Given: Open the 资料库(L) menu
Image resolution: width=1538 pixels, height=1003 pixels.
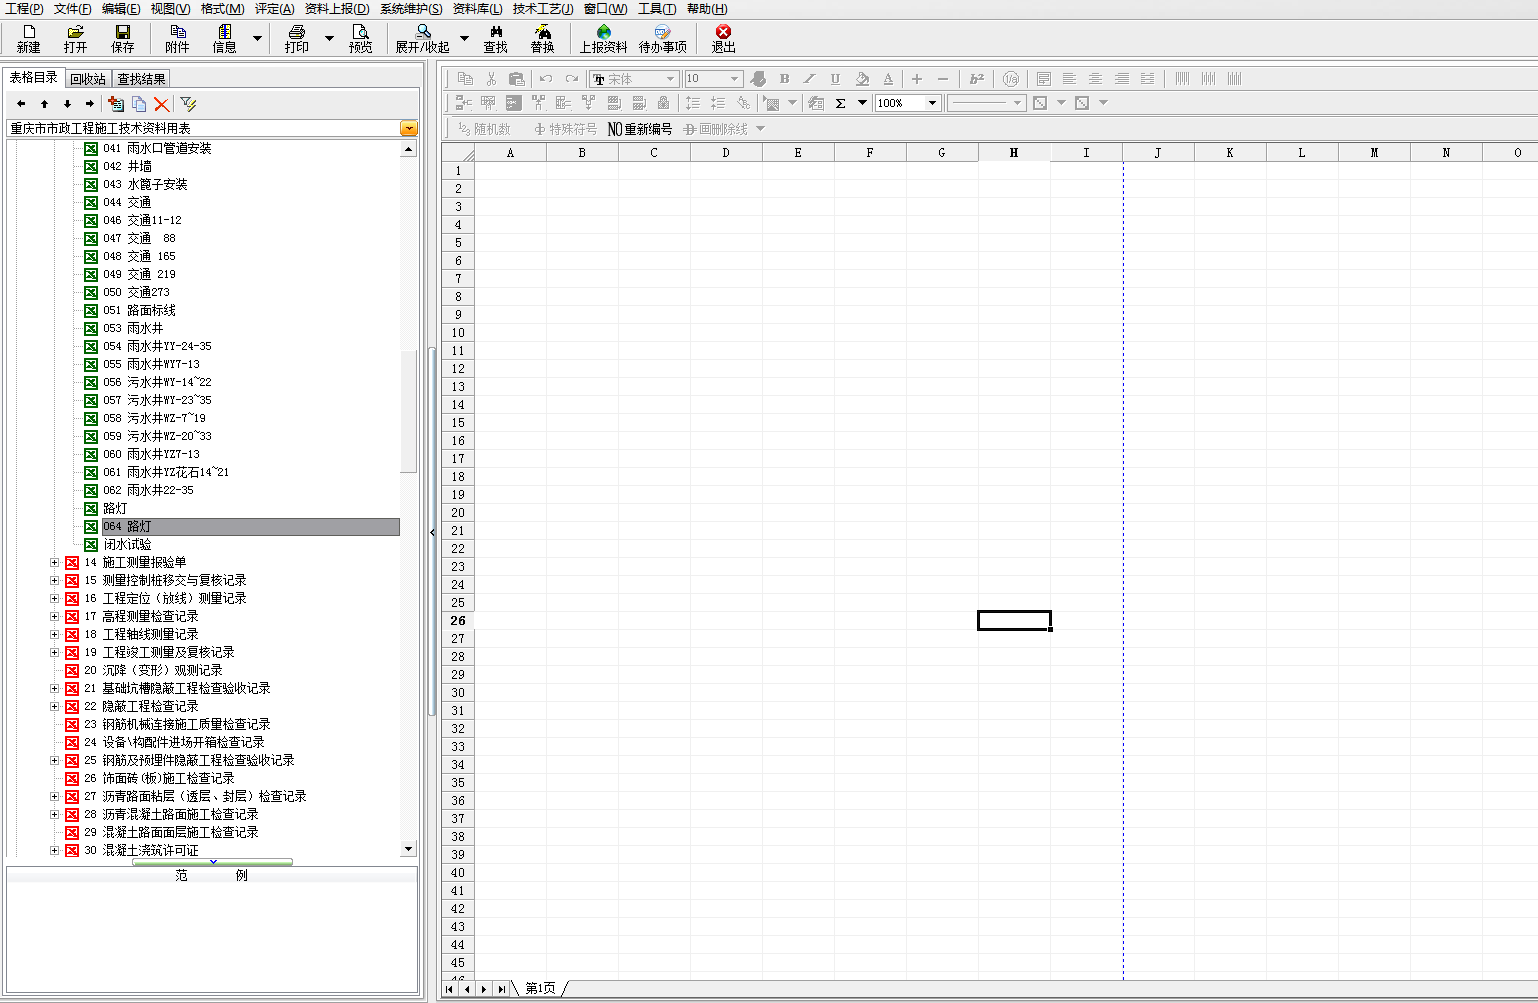Looking at the screenshot, I should 477,9.
